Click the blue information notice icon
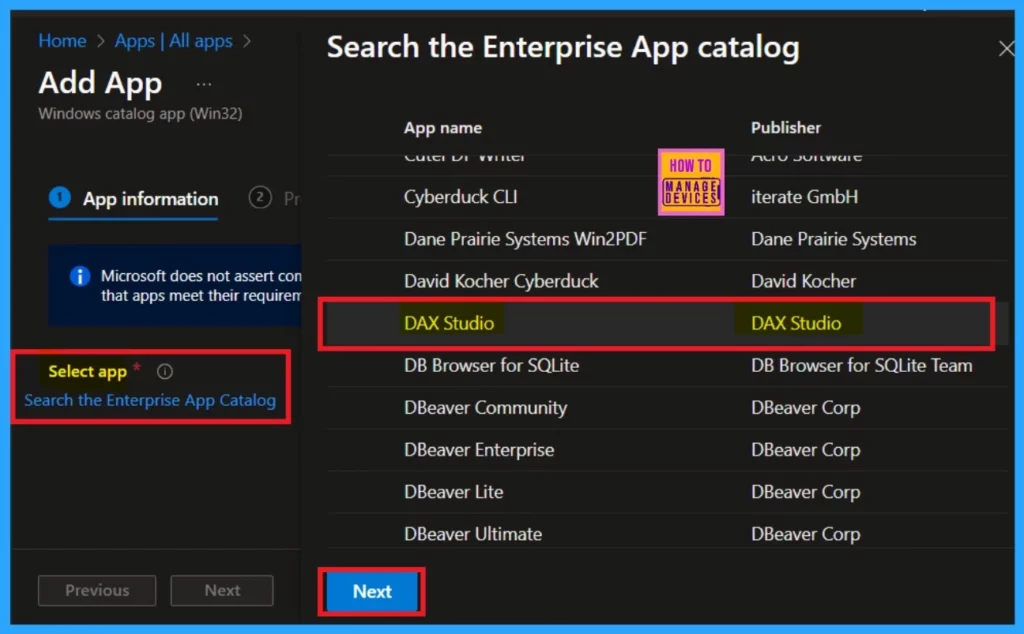Screen dimensions: 1024x634 [x=80, y=276]
